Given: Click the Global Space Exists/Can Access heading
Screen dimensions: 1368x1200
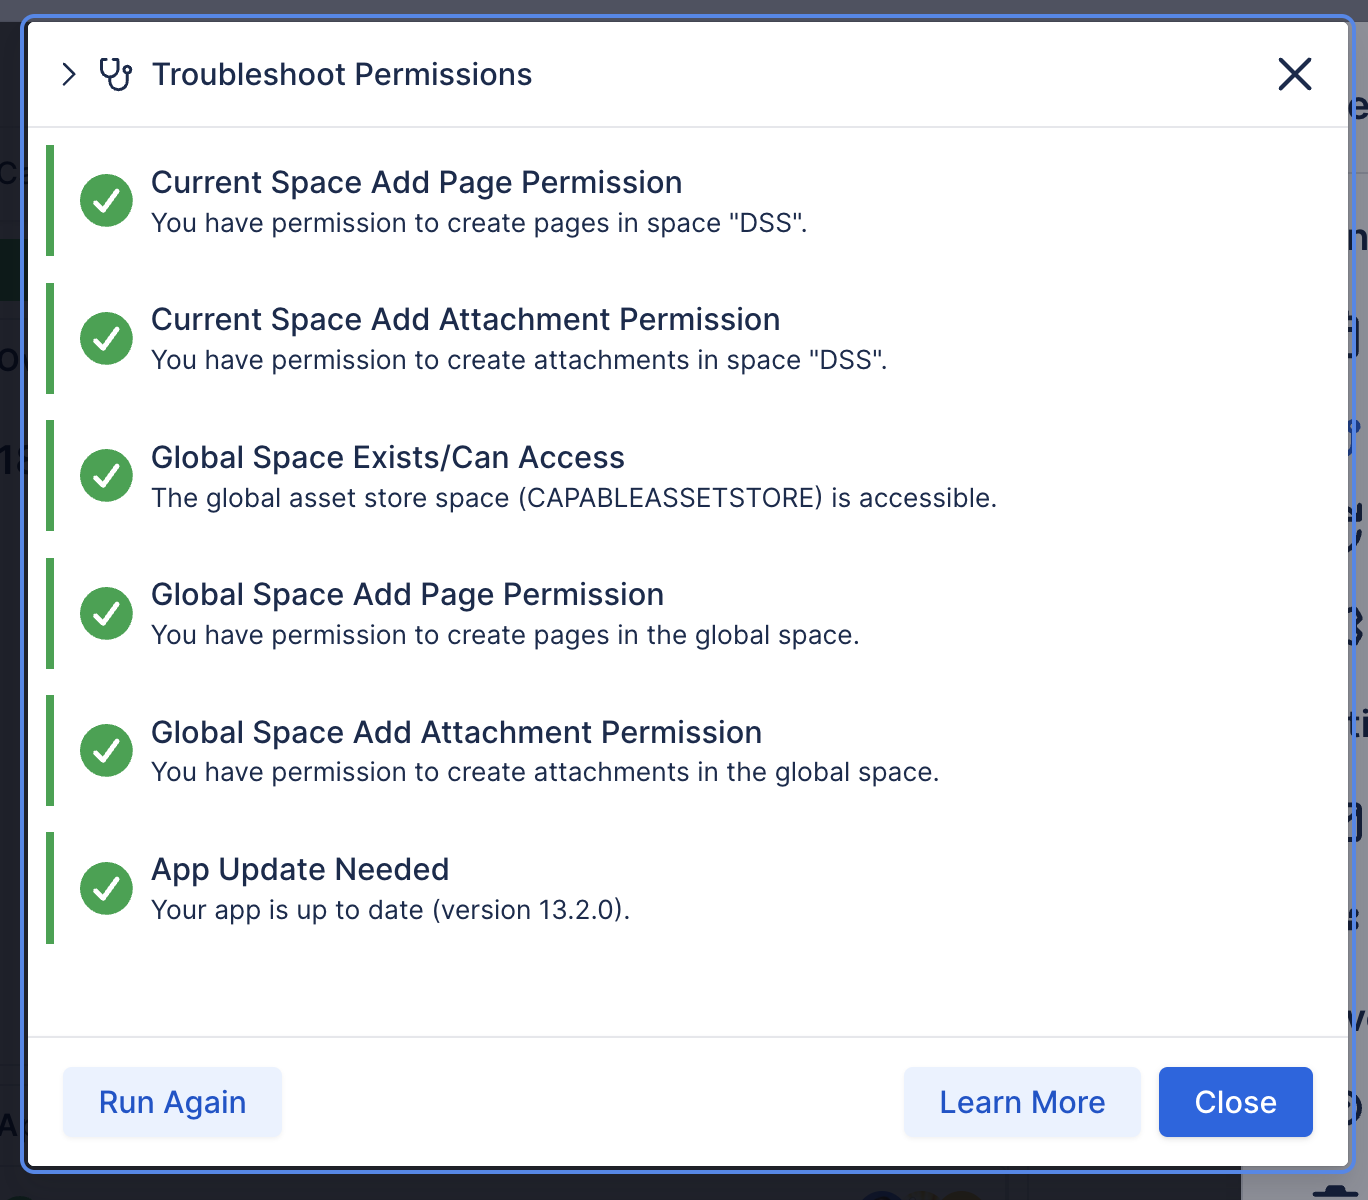Looking at the screenshot, I should point(387,458).
